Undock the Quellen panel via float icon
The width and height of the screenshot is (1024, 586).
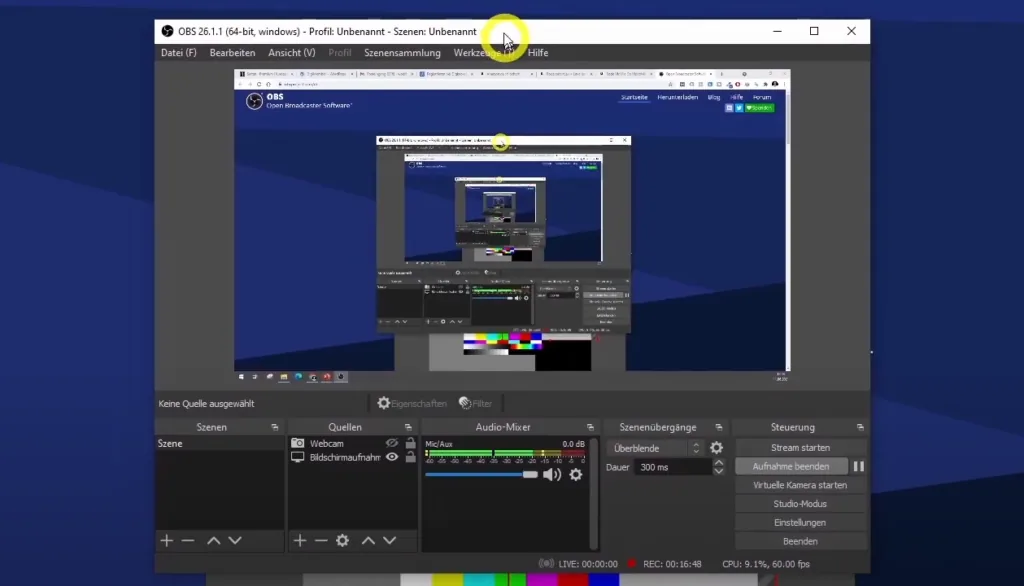pos(408,427)
